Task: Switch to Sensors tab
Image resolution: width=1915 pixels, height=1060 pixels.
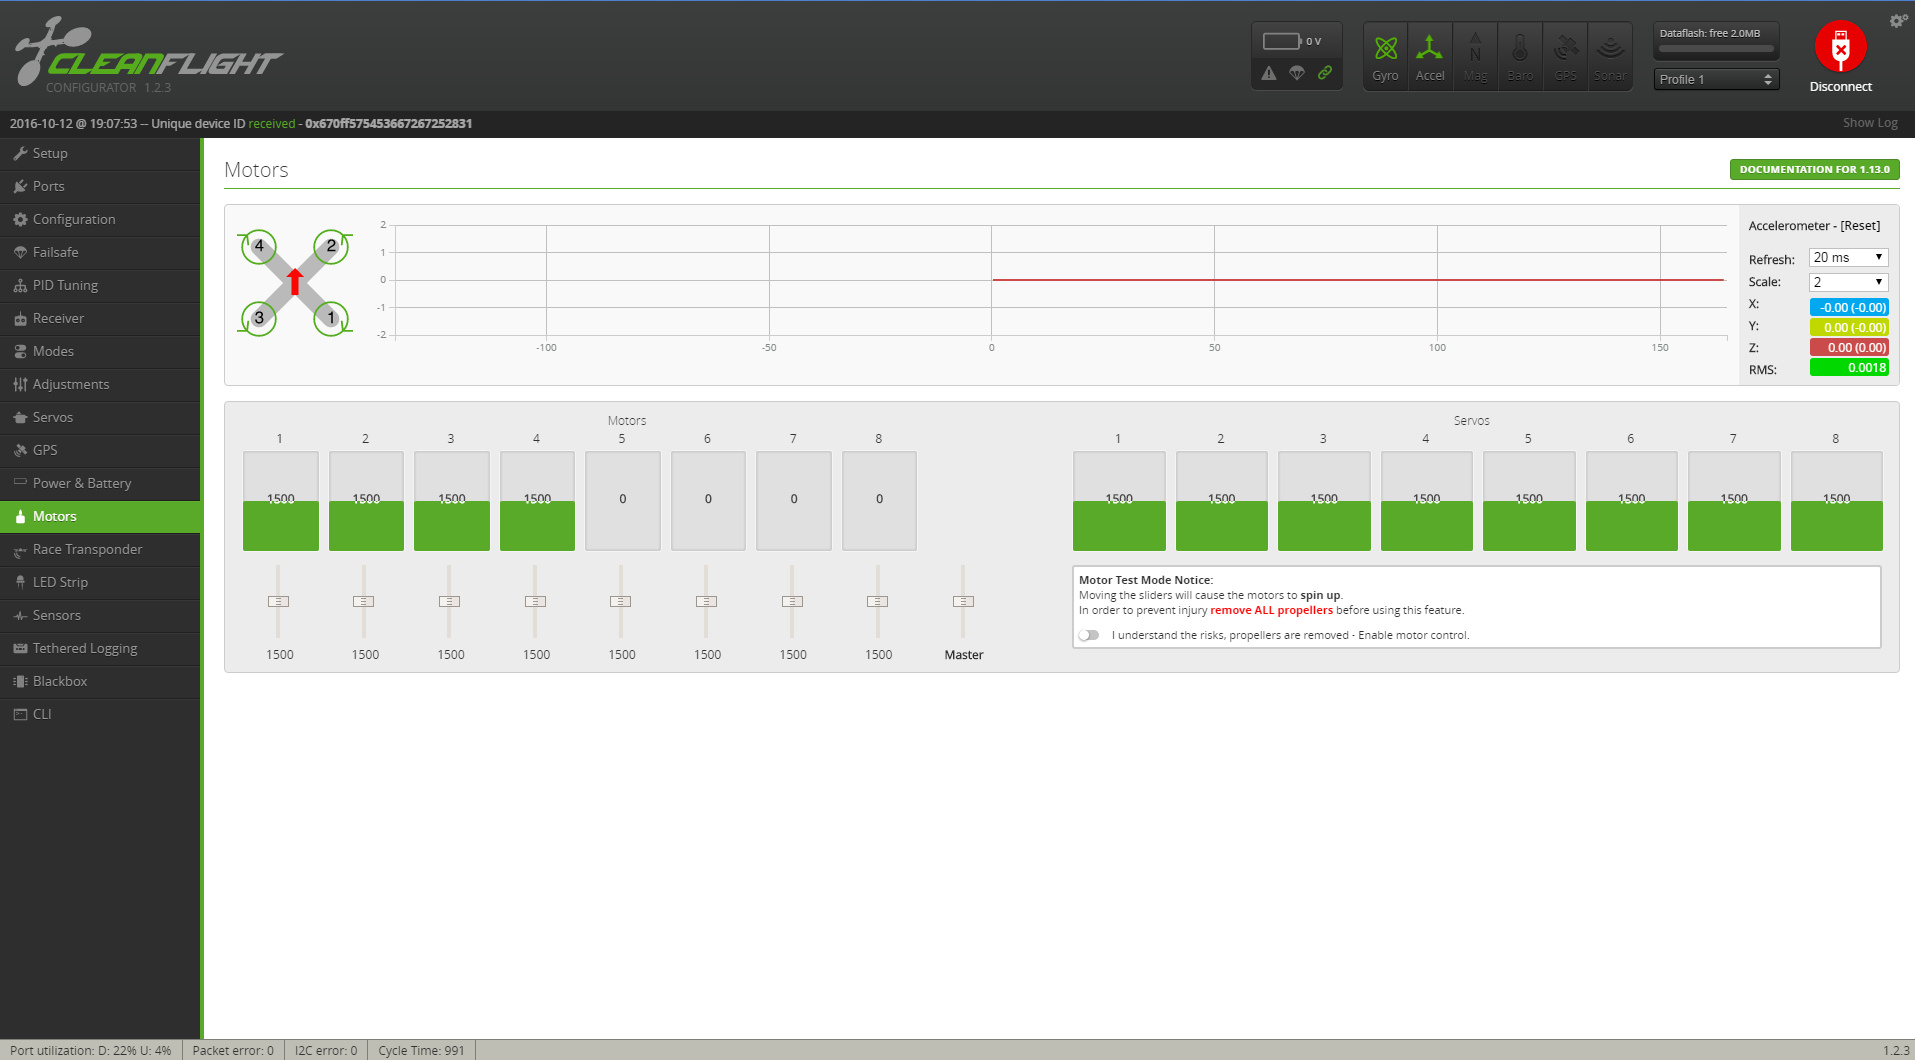Action: (x=100, y=615)
